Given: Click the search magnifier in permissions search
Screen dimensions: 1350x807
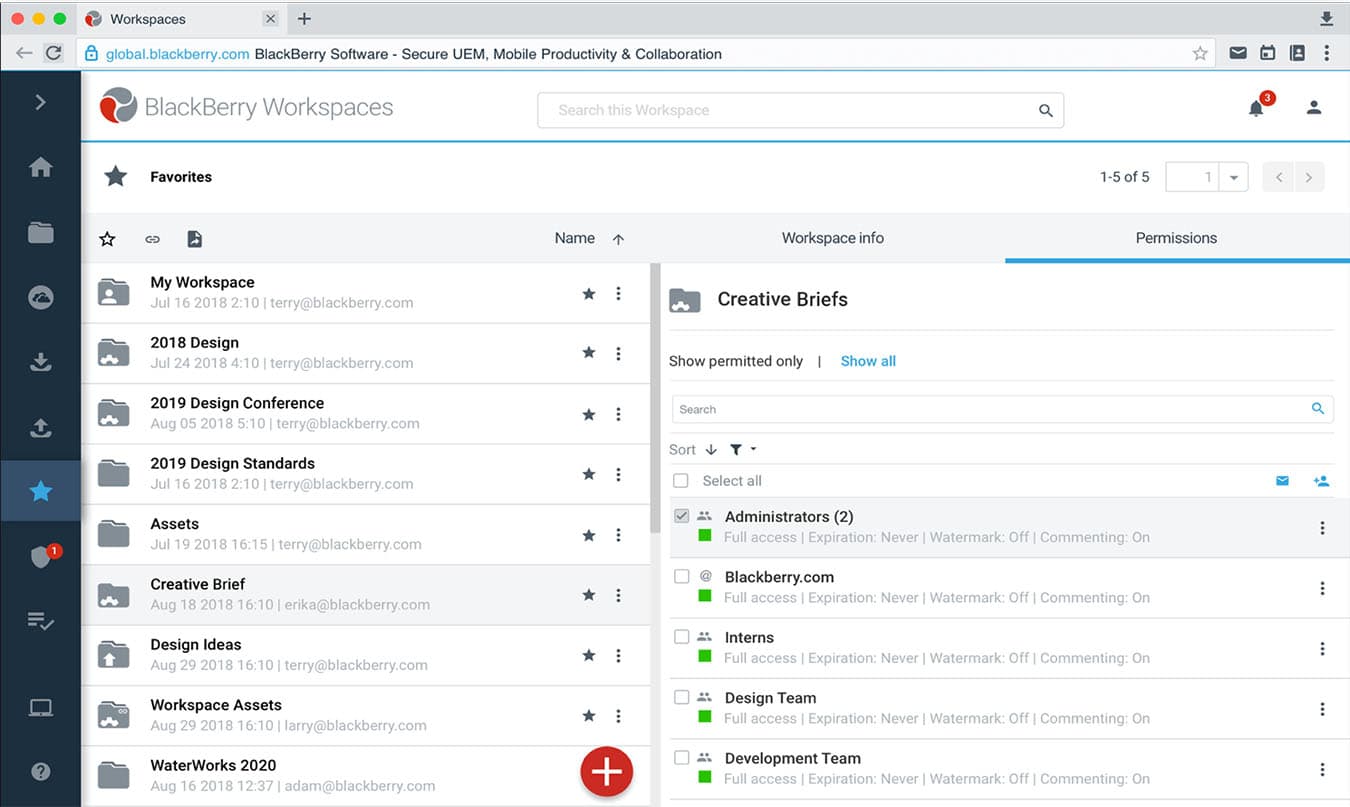Looking at the screenshot, I should (1318, 408).
